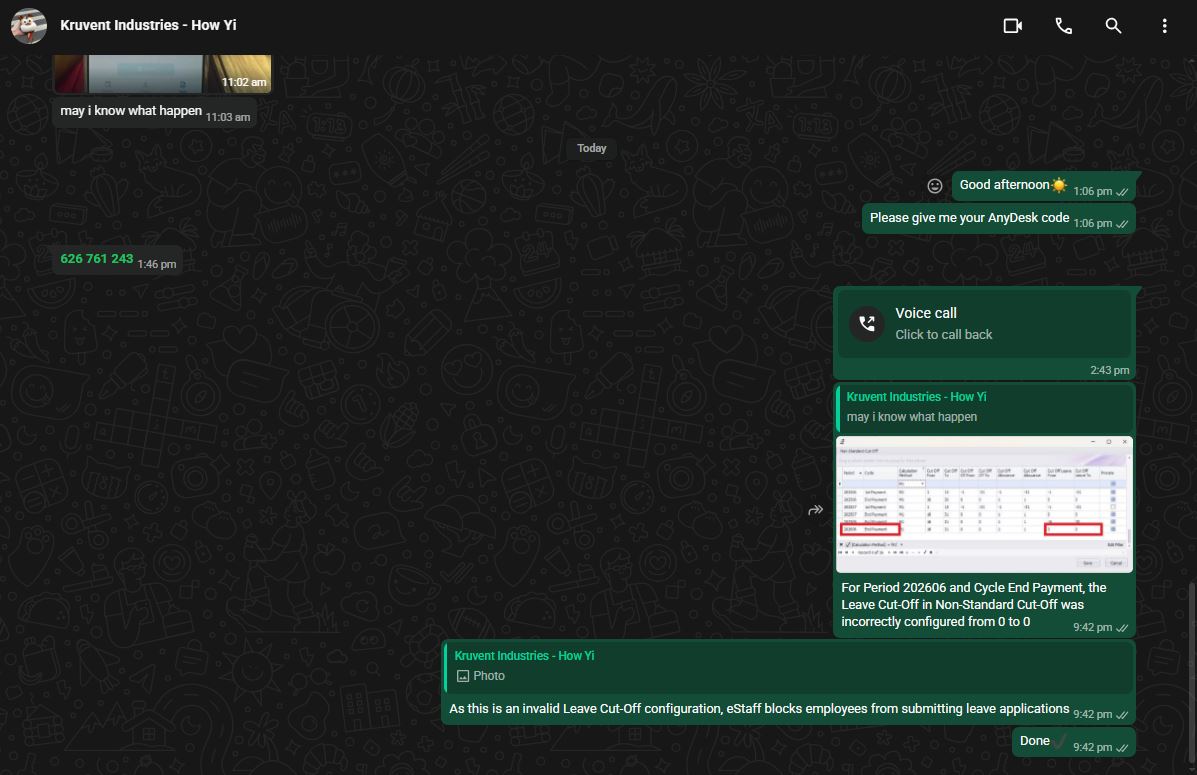1197x775 pixels.
Task: Forward the cut-off screenshot message
Action: [x=815, y=510]
